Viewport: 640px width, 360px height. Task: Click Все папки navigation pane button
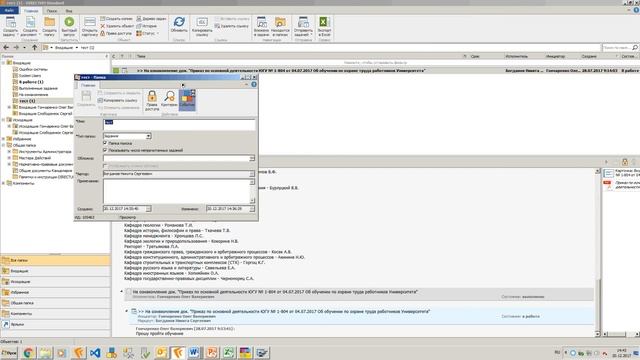[x=55, y=260]
